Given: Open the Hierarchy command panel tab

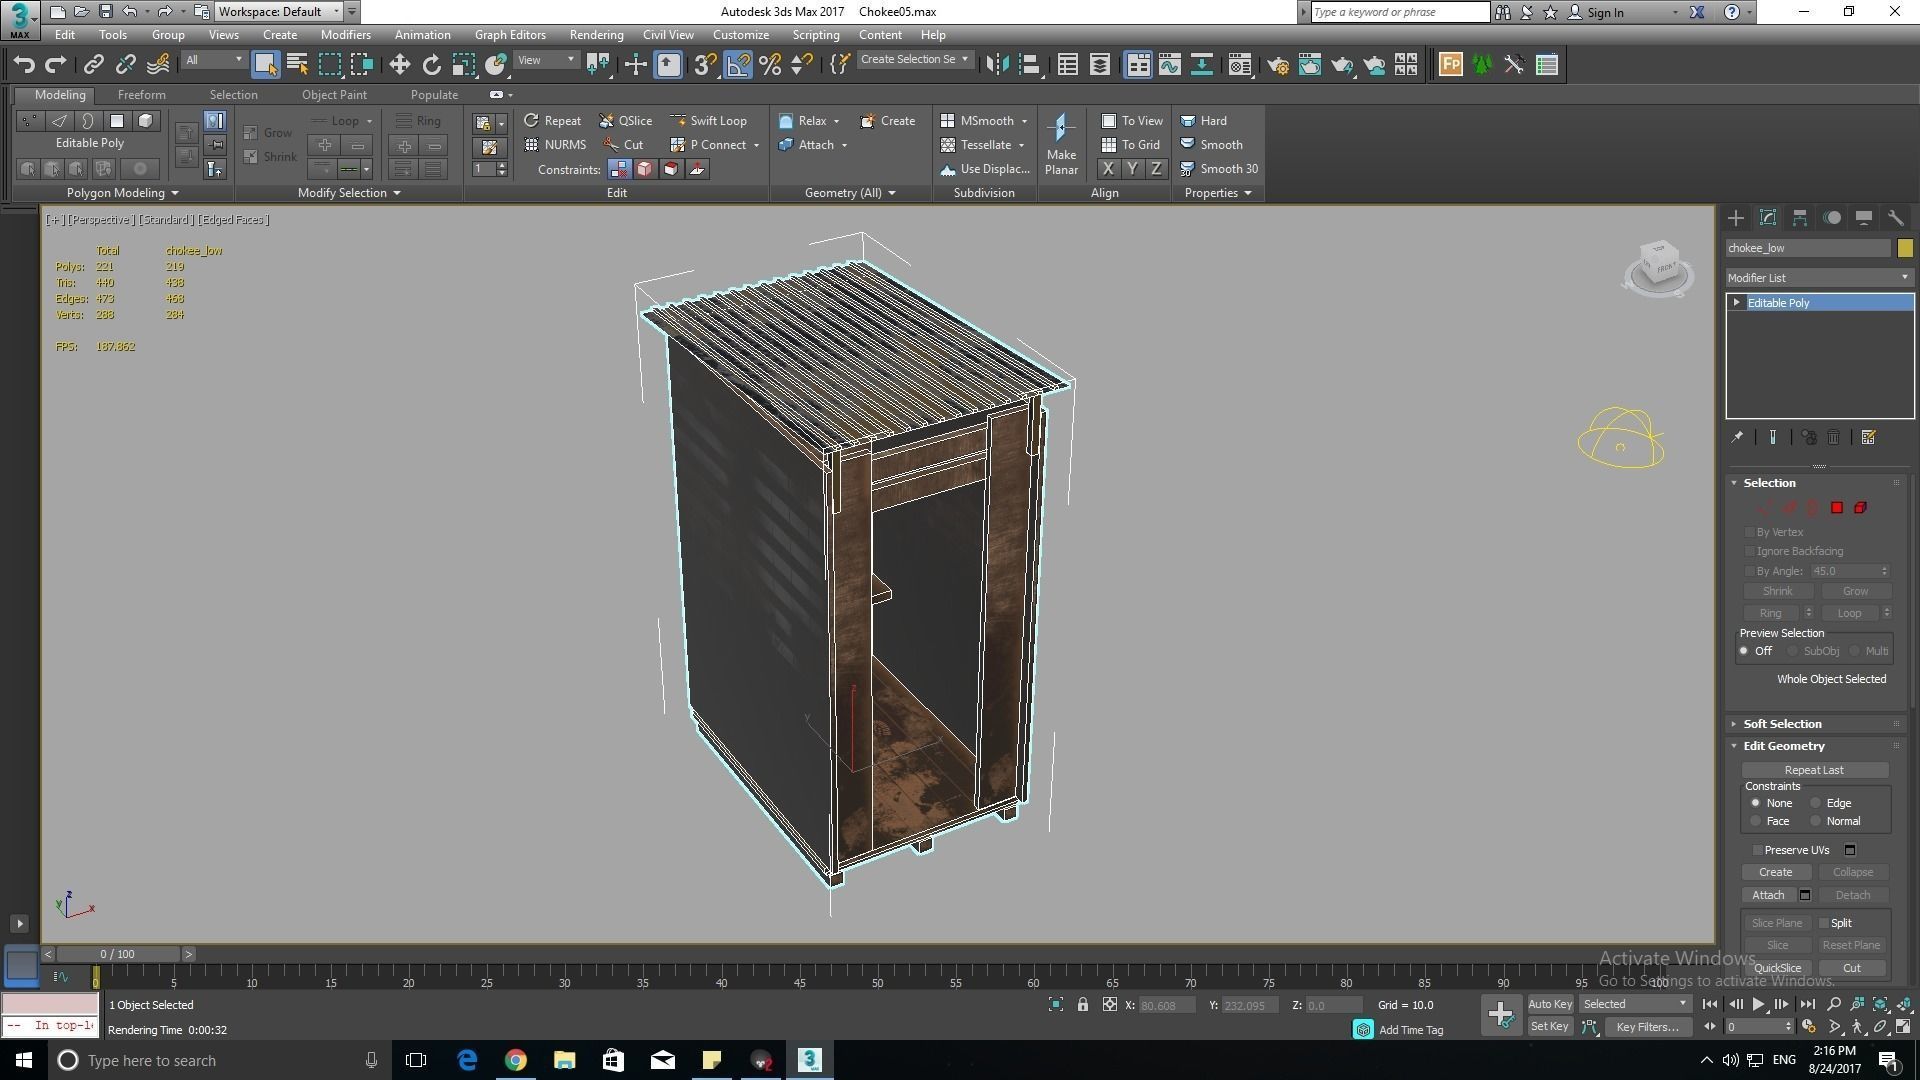Looking at the screenshot, I should coord(1799,218).
